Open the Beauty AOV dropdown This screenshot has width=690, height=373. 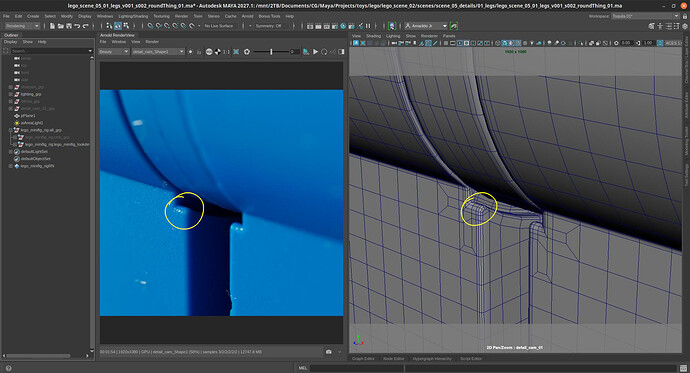tap(114, 52)
